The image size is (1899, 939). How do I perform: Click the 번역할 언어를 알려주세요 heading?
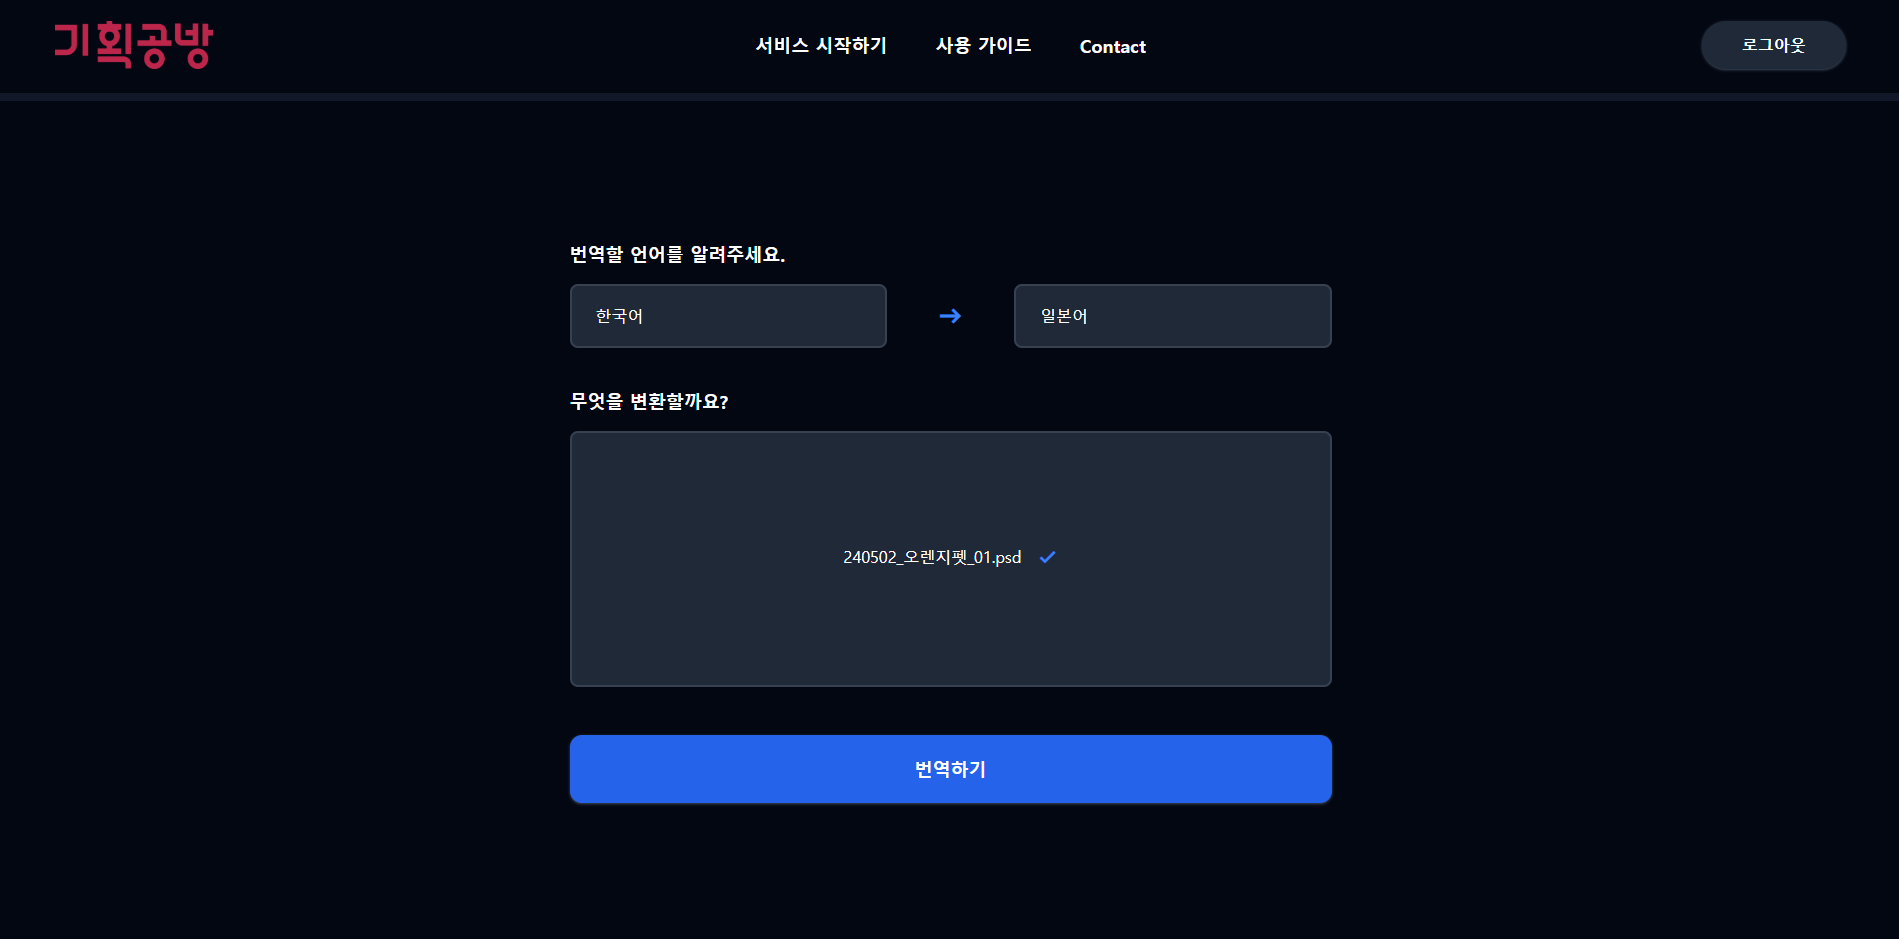[x=677, y=255]
